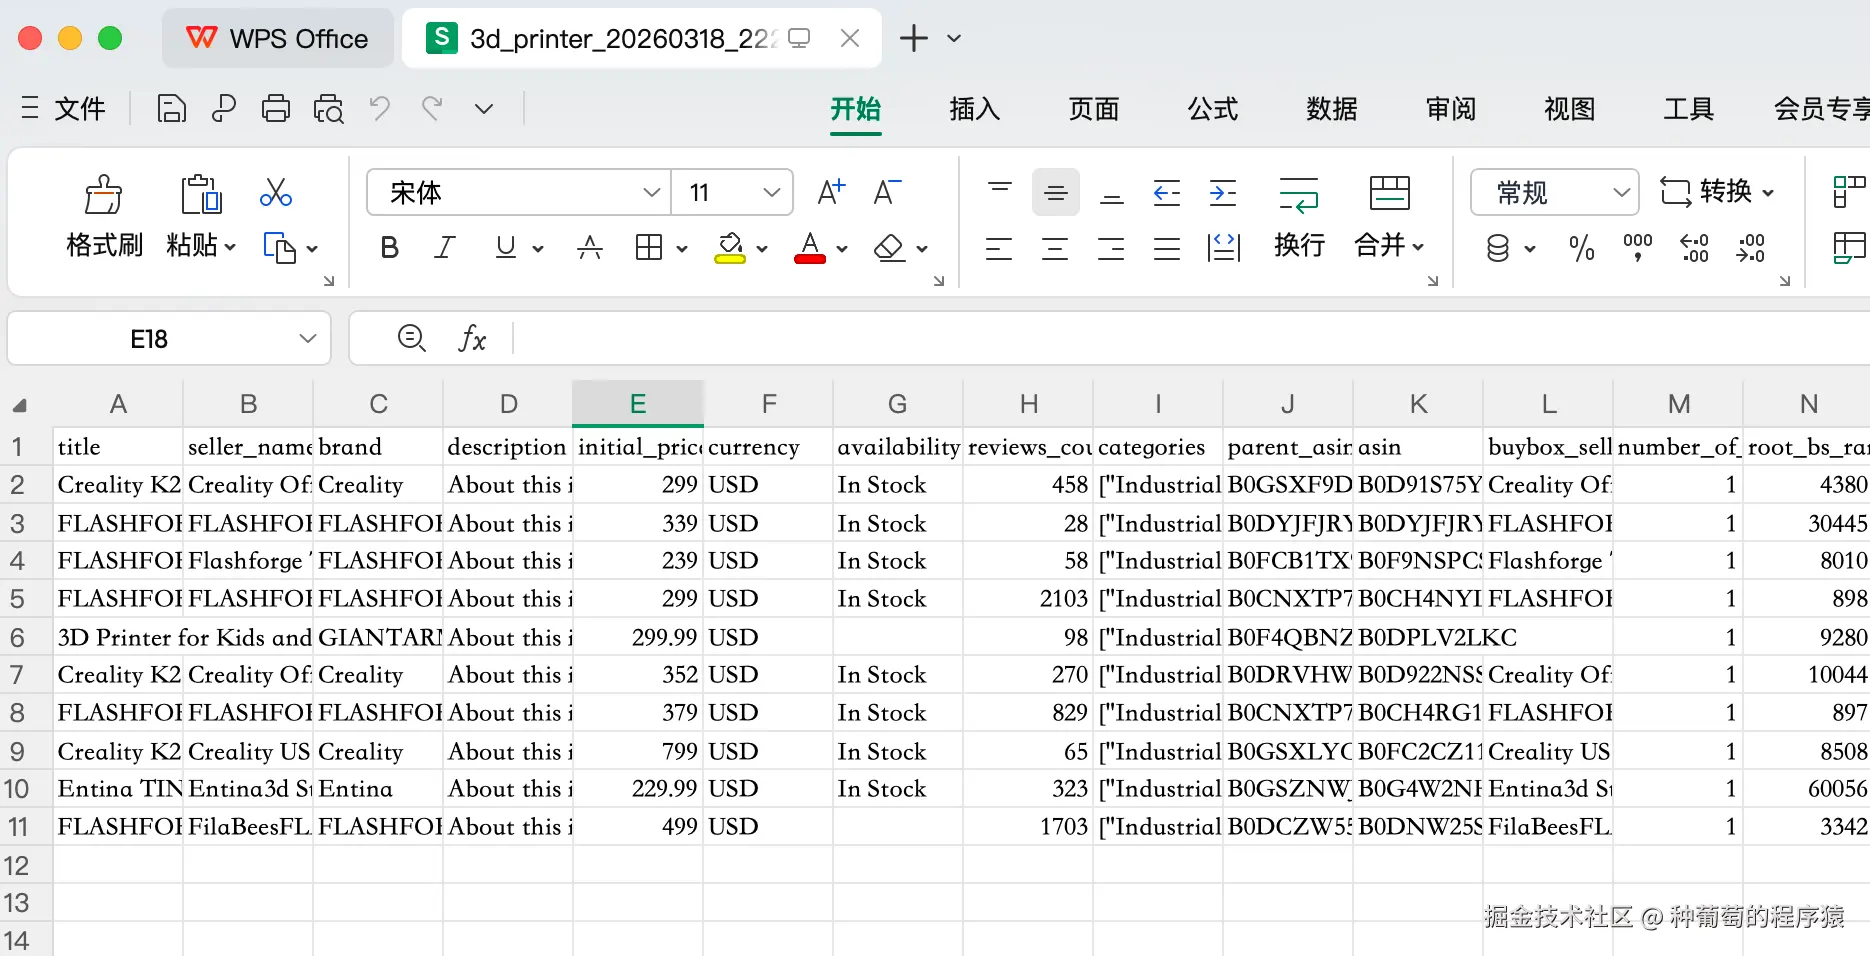The width and height of the screenshot is (1870, 956).
Task: Decrease font size with A- icon
Action: tap(887, 192)
